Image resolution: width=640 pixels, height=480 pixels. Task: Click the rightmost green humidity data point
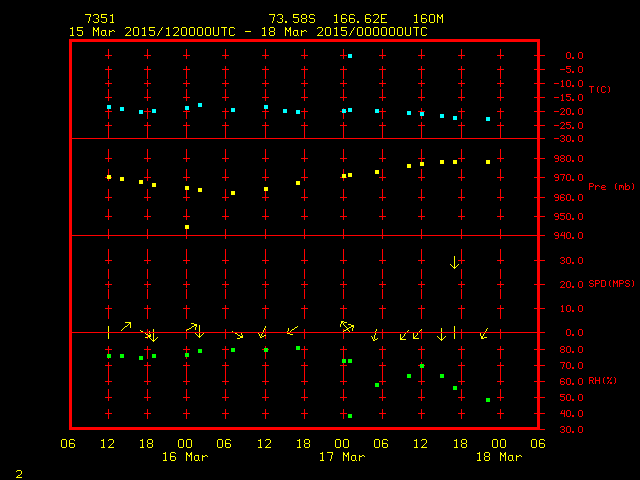pos(488,400)
